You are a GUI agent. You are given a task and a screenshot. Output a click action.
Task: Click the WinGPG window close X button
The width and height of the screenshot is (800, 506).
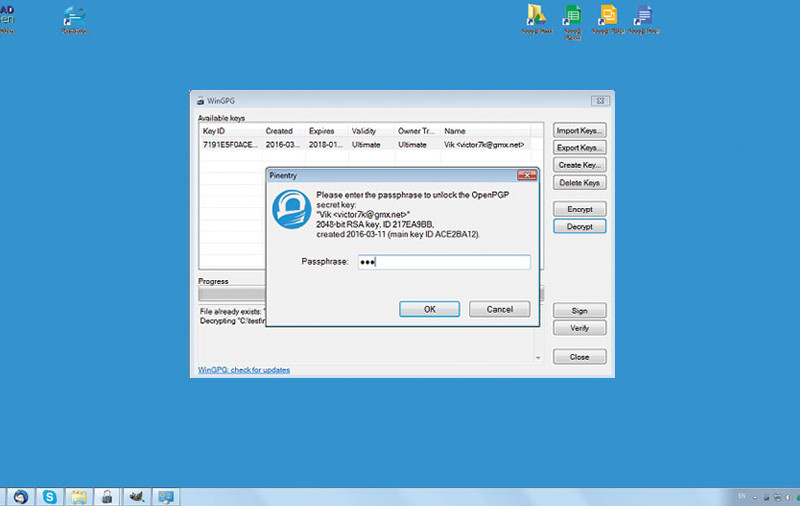click(600, 101)
